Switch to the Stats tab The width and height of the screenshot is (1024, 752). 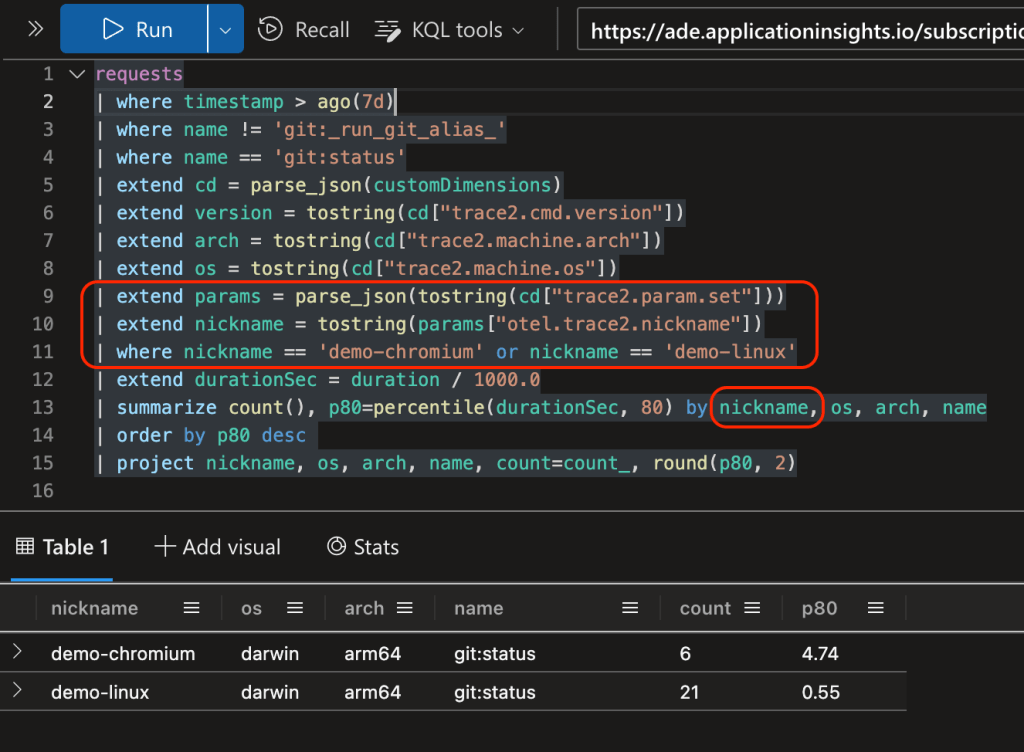(x=363, y=547)
